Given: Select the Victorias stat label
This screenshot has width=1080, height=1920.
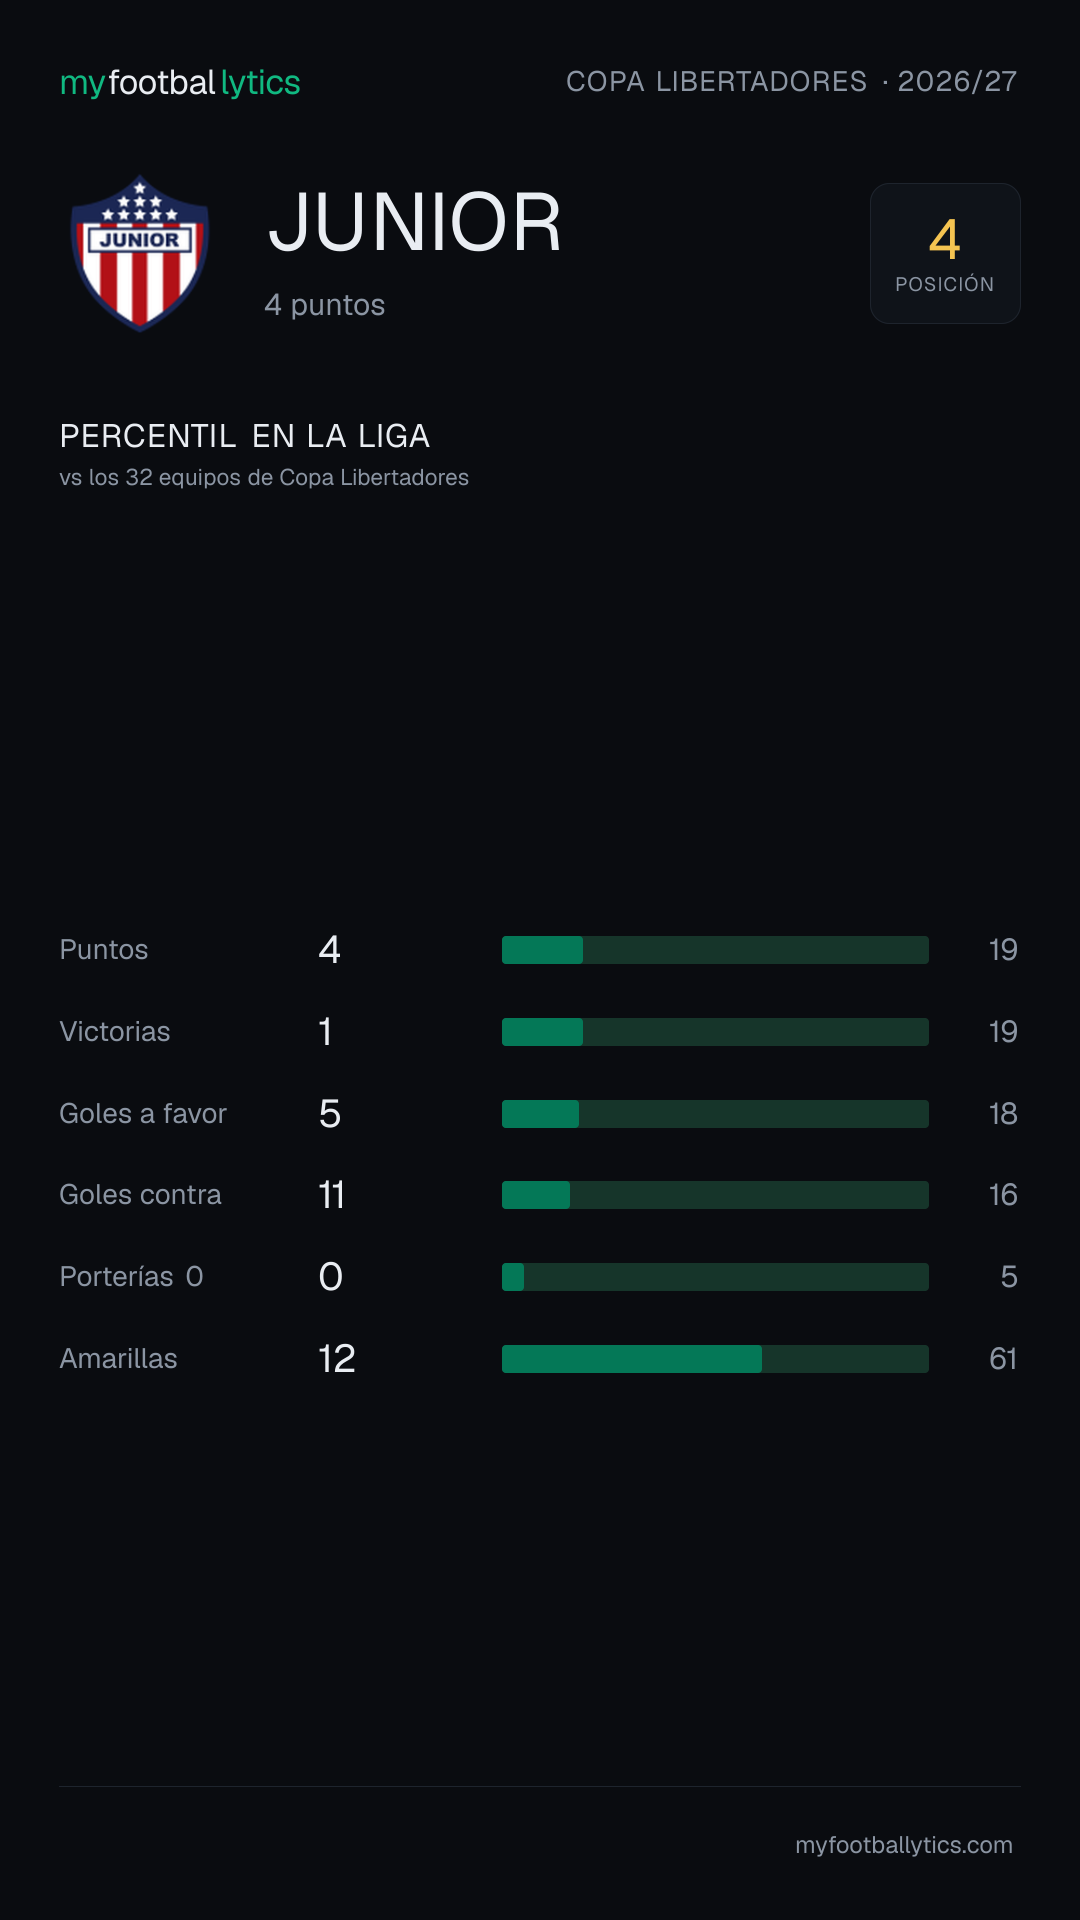Looking at the screenshot, I should [x=115, y=1032].
